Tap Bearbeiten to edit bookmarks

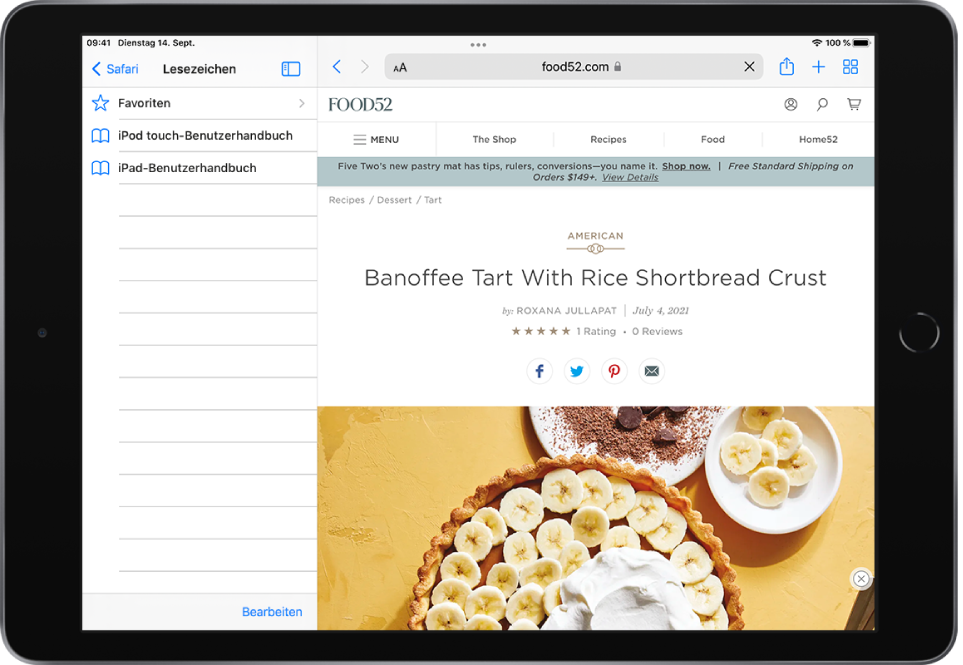point(272,612)
